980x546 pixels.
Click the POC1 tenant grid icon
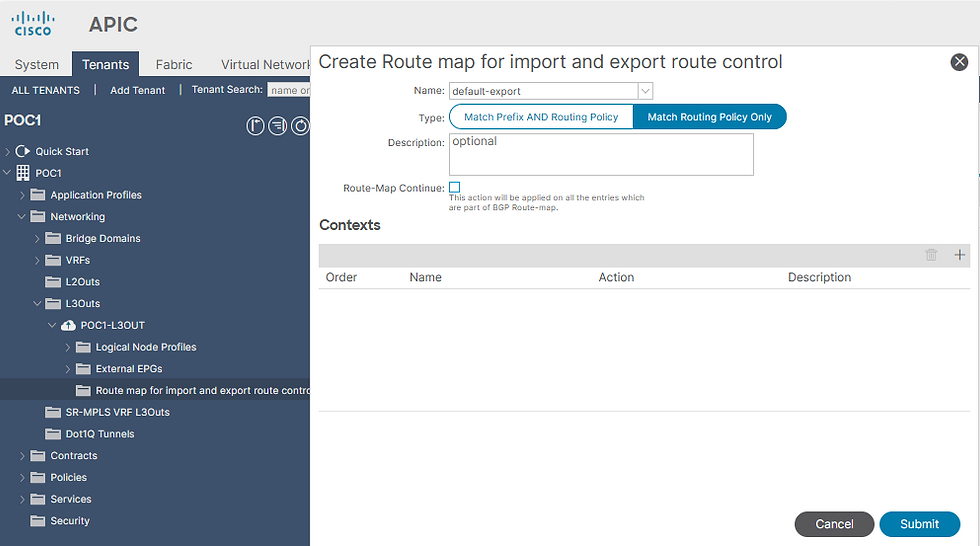(22, 173)
